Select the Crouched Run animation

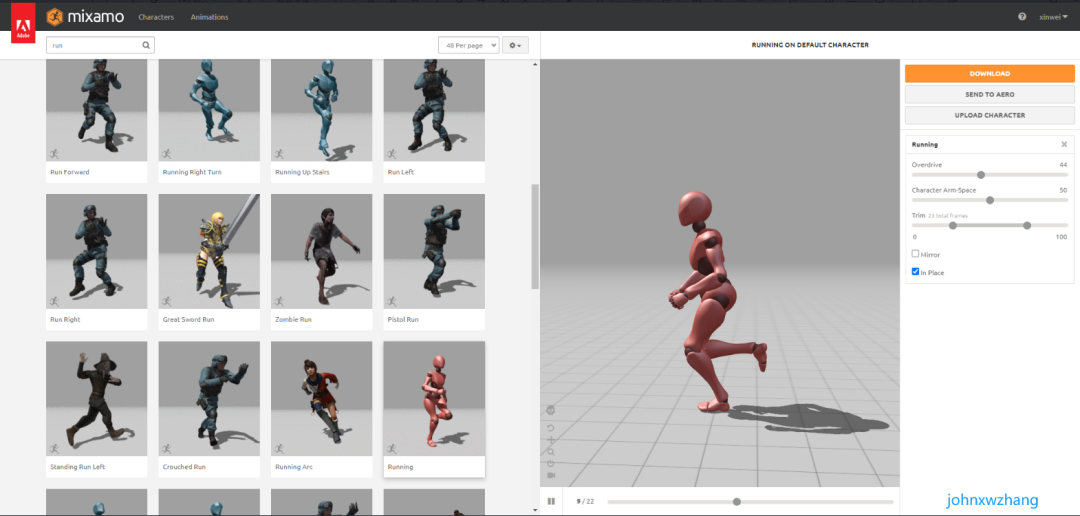coord(209,399)
